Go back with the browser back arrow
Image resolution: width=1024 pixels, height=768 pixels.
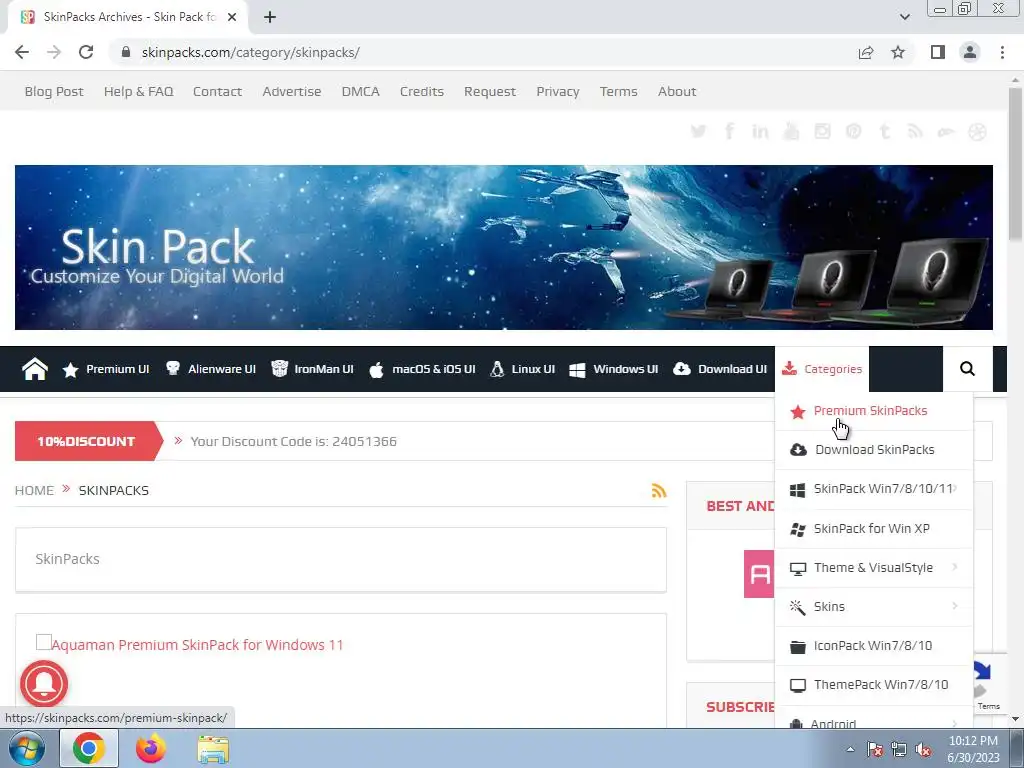pyautogui.click(x=22, y=52)
